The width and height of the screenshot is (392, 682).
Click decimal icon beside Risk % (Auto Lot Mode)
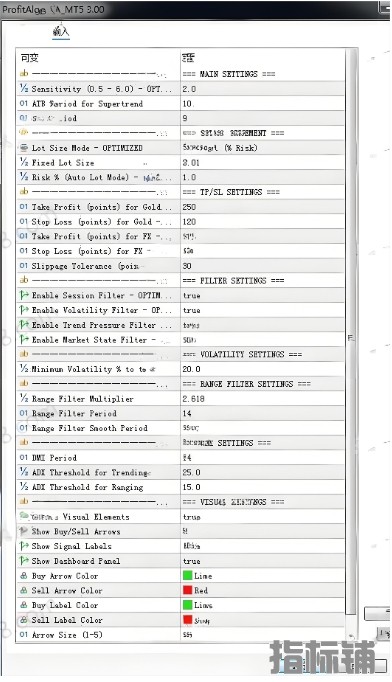(24, 177)
